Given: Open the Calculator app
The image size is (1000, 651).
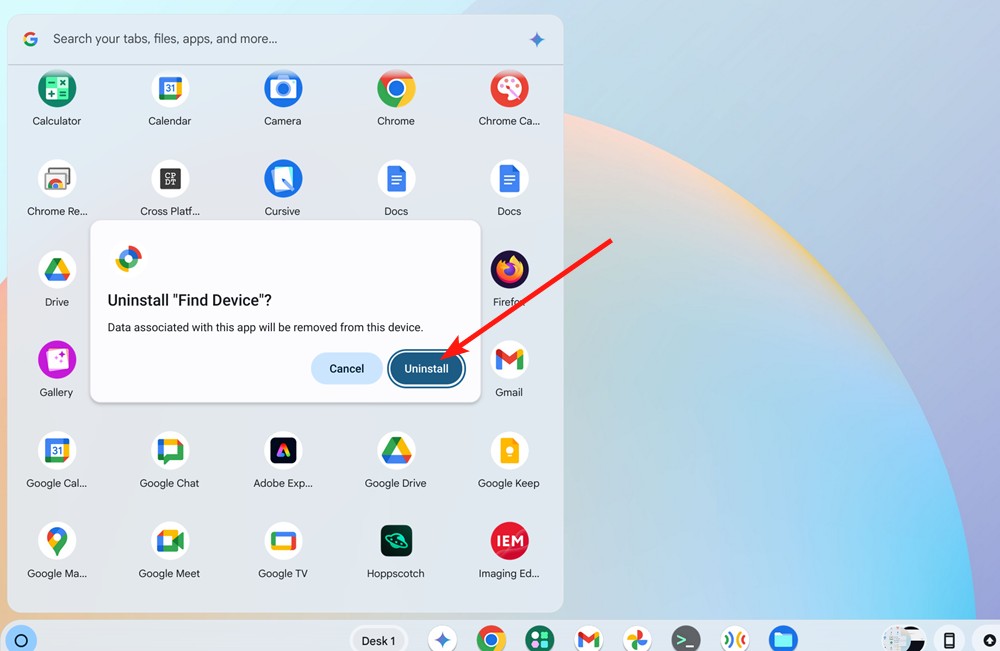Looking at the screenshot, I should click(56, 90).
